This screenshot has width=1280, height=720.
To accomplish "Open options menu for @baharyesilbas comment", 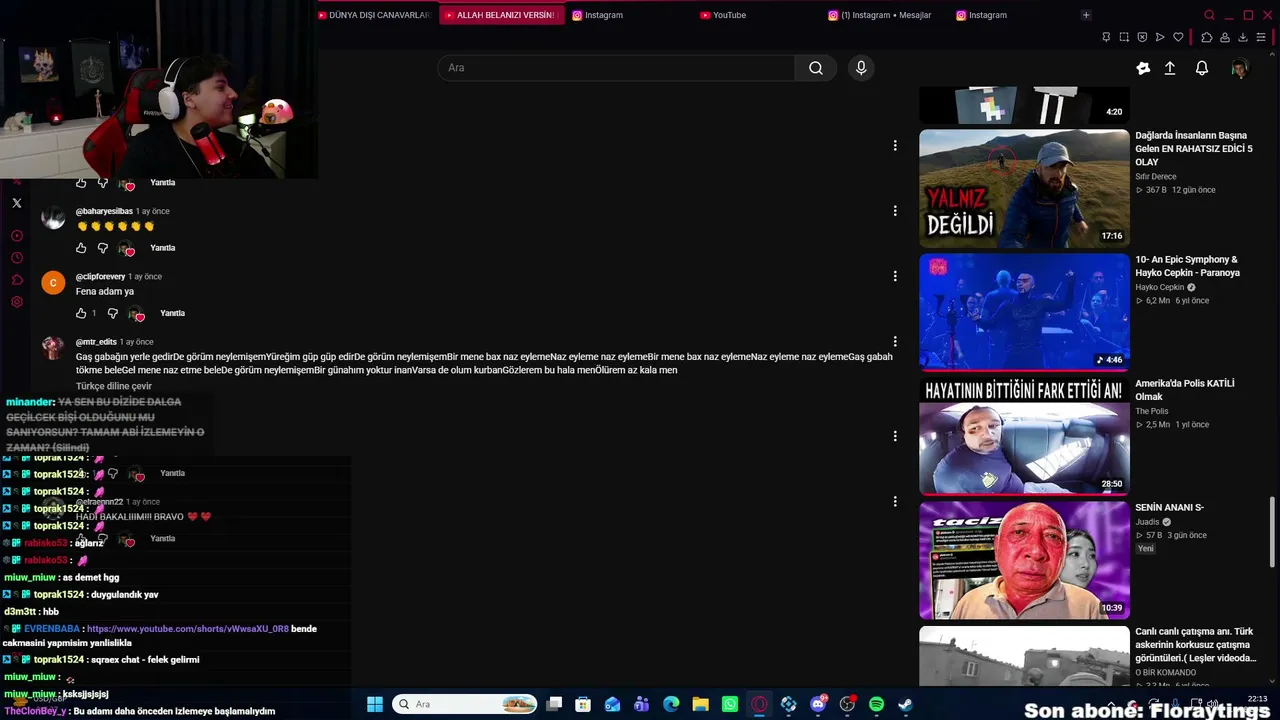I will pyautogui.click(x=895, y=211).
